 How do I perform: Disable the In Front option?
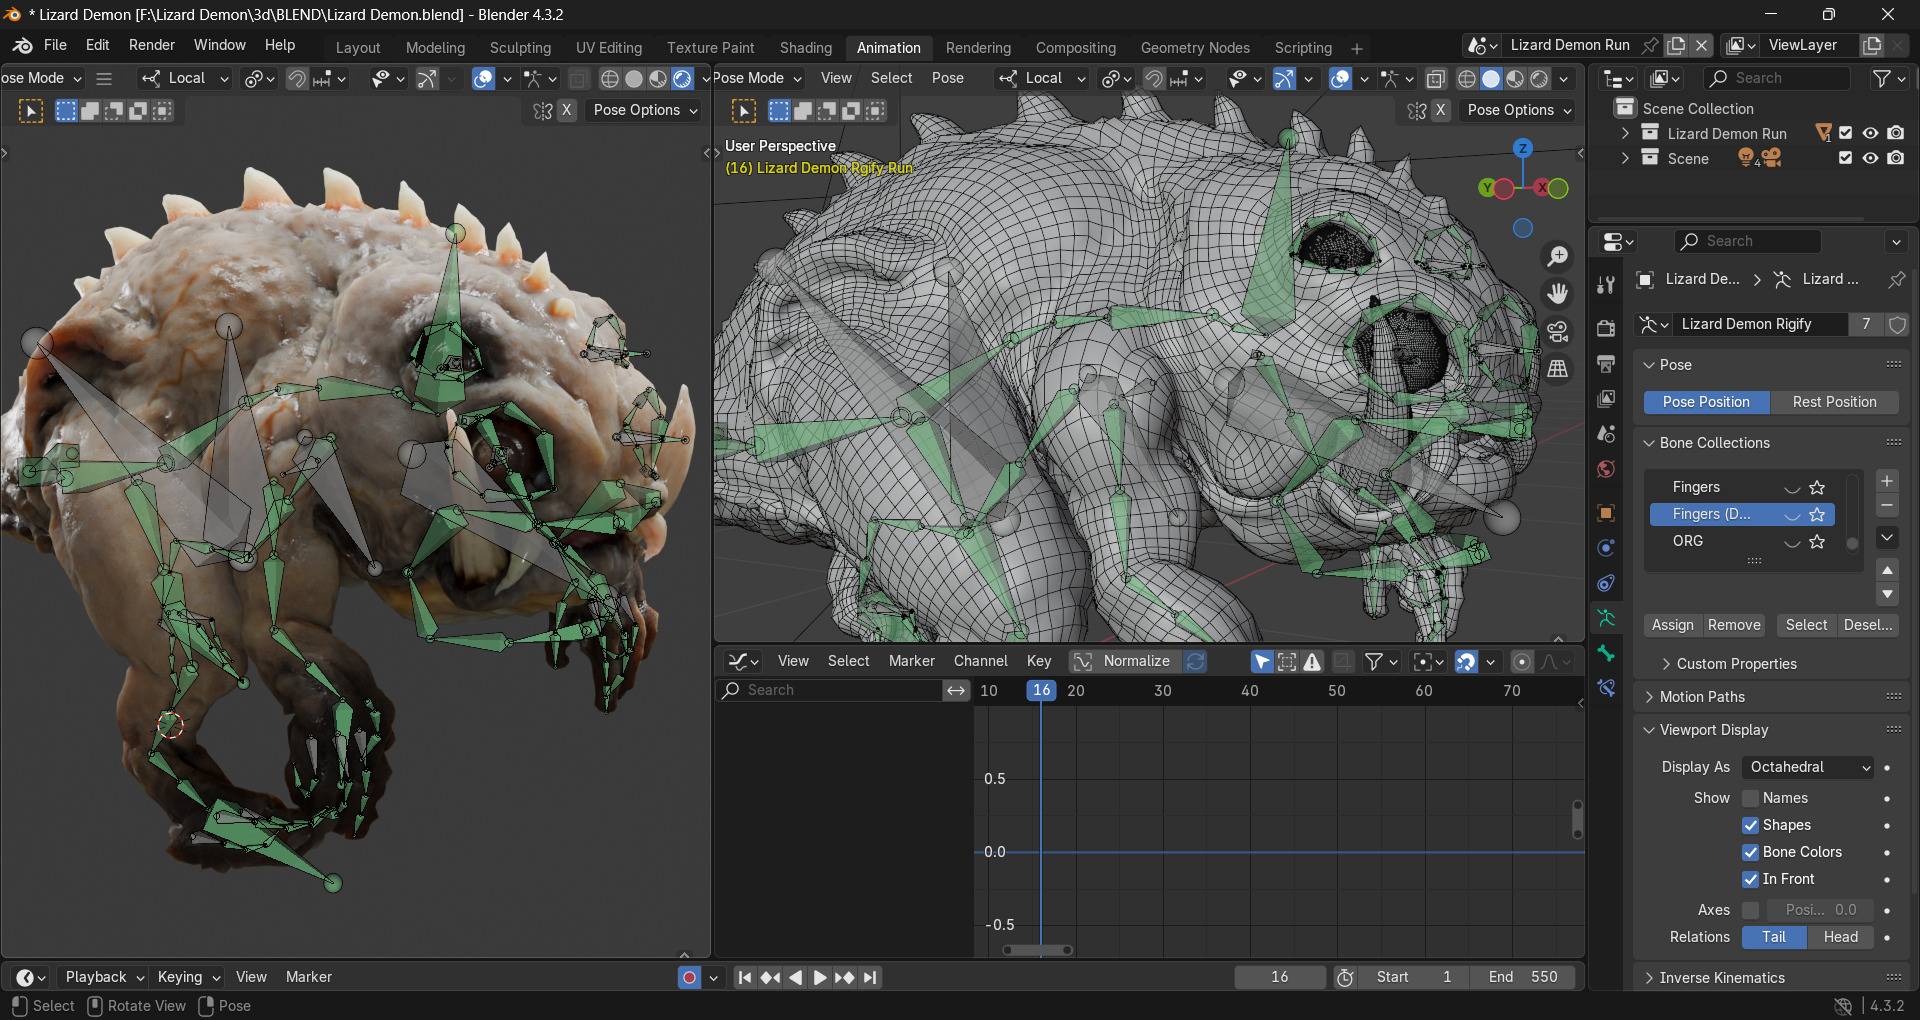[x=1750, y=879]
